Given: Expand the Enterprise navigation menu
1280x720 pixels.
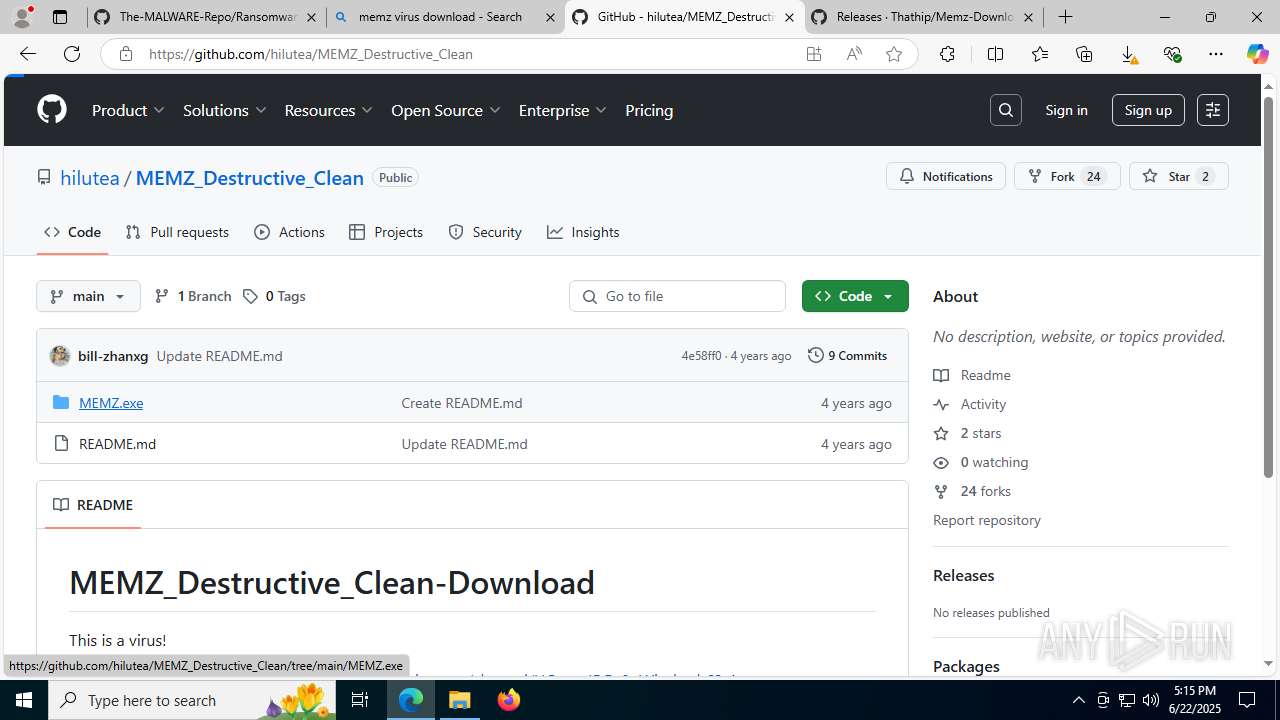Looking at the screenshot, I should [x=563, y=110].
